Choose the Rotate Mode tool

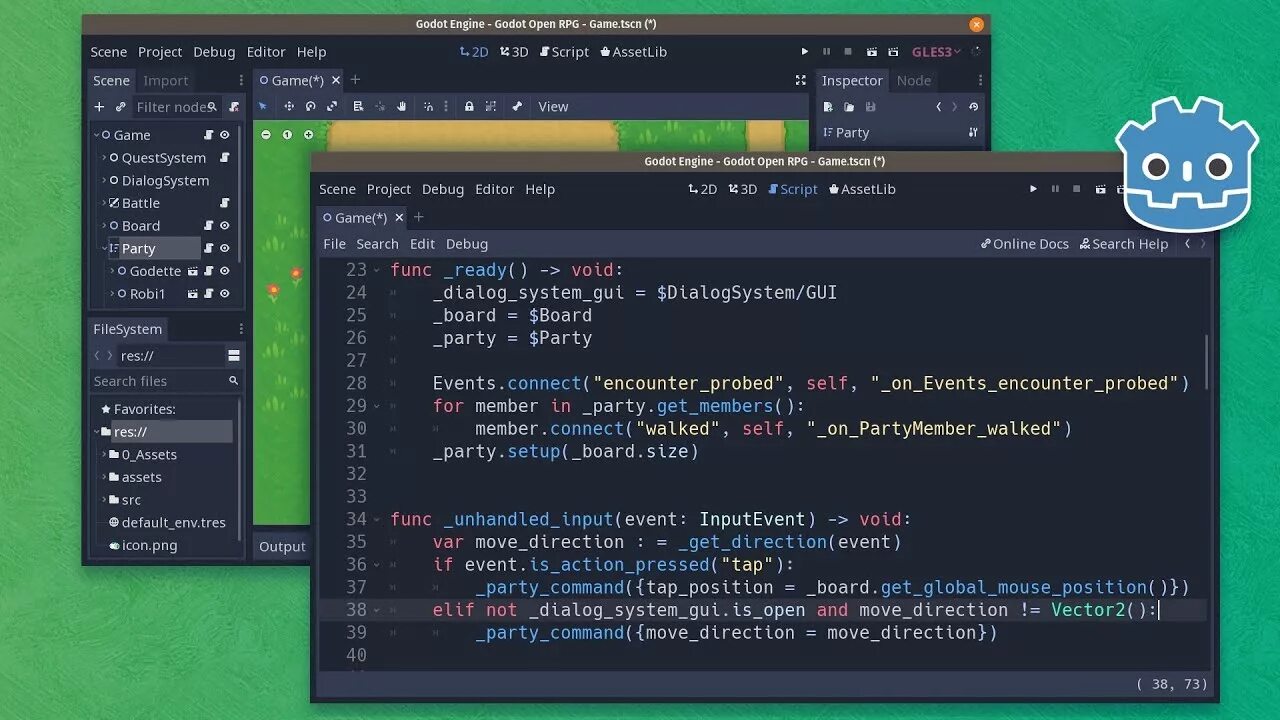(311, 106)
